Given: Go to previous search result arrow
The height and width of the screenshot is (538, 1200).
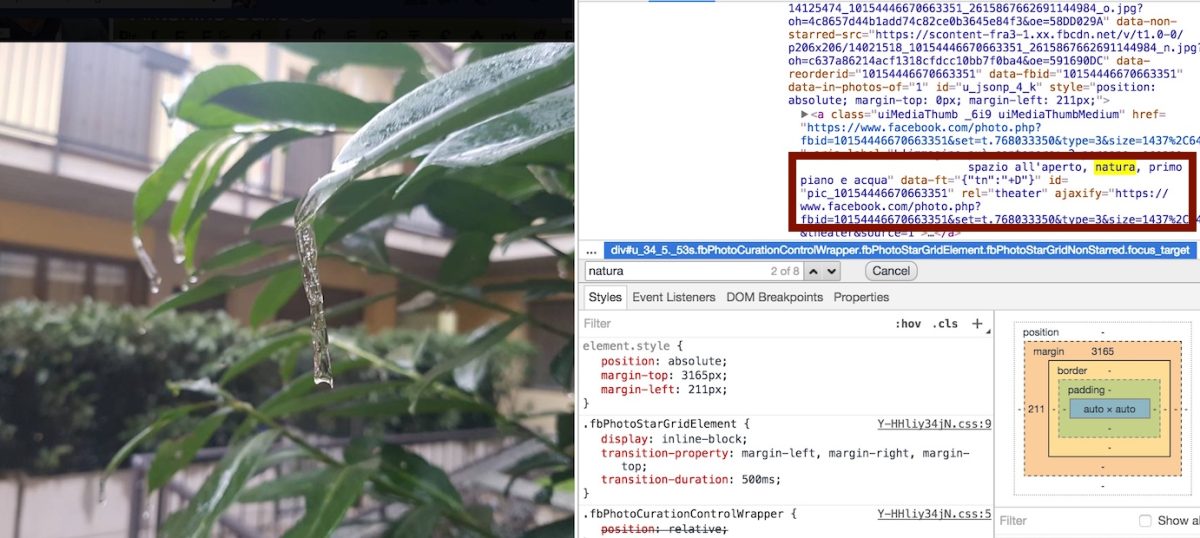Looking at the screenshot, I should click(813, 271).
